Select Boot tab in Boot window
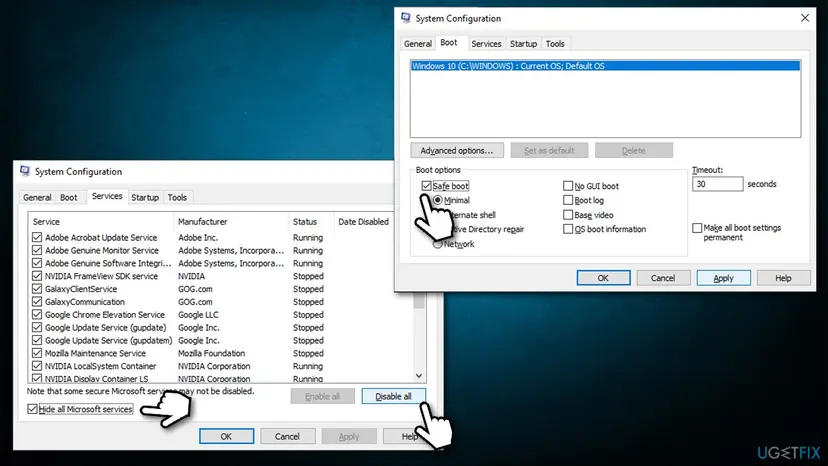Viewport: 828px width, 466px height. 449,43
